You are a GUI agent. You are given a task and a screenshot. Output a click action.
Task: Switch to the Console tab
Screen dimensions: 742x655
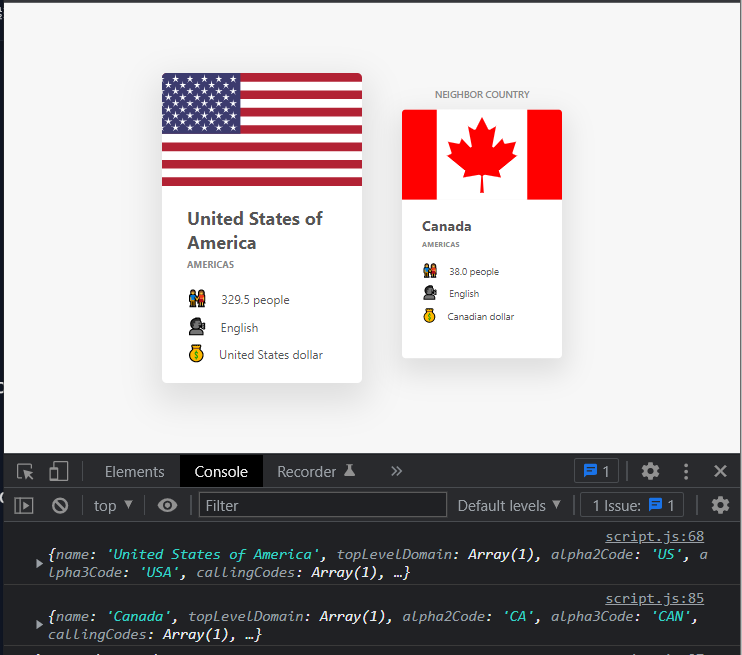click(x=221, y=471)
